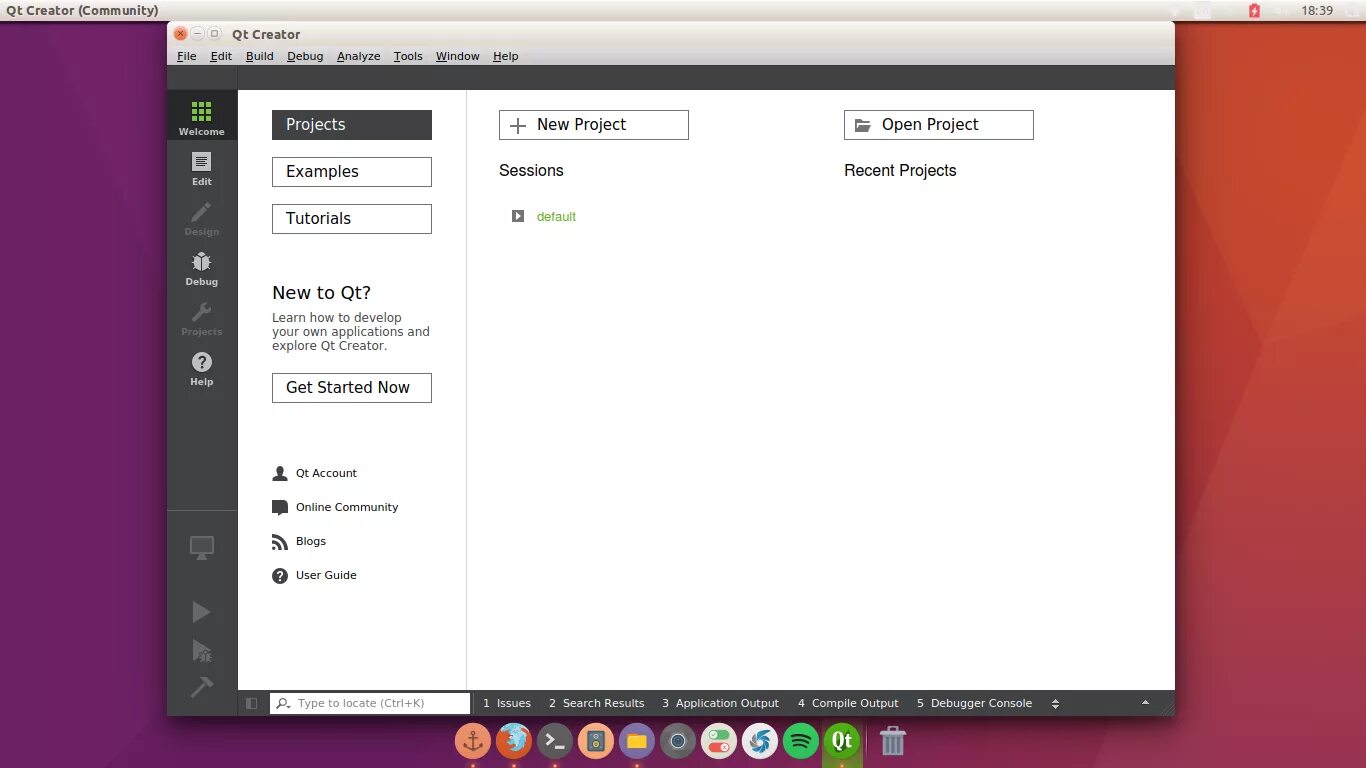The height and width of the screenshot is (768, 1366).
Task: Click the Blogs RSS icon
Action: 280,542
